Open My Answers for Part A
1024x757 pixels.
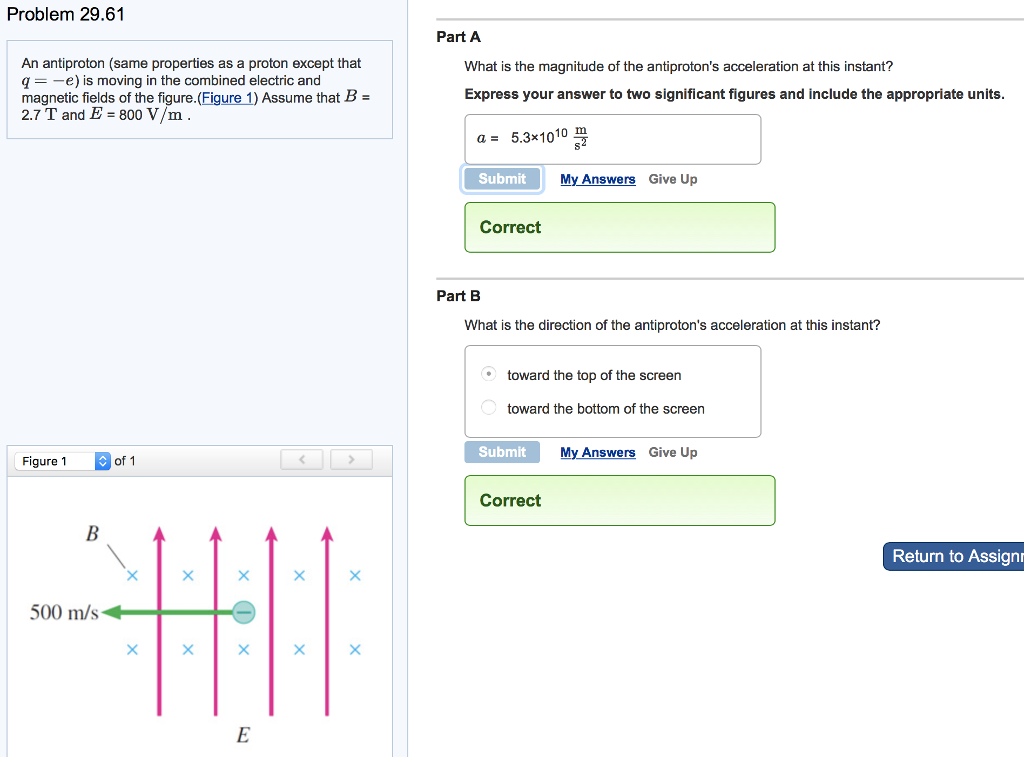tap(598, 179)
